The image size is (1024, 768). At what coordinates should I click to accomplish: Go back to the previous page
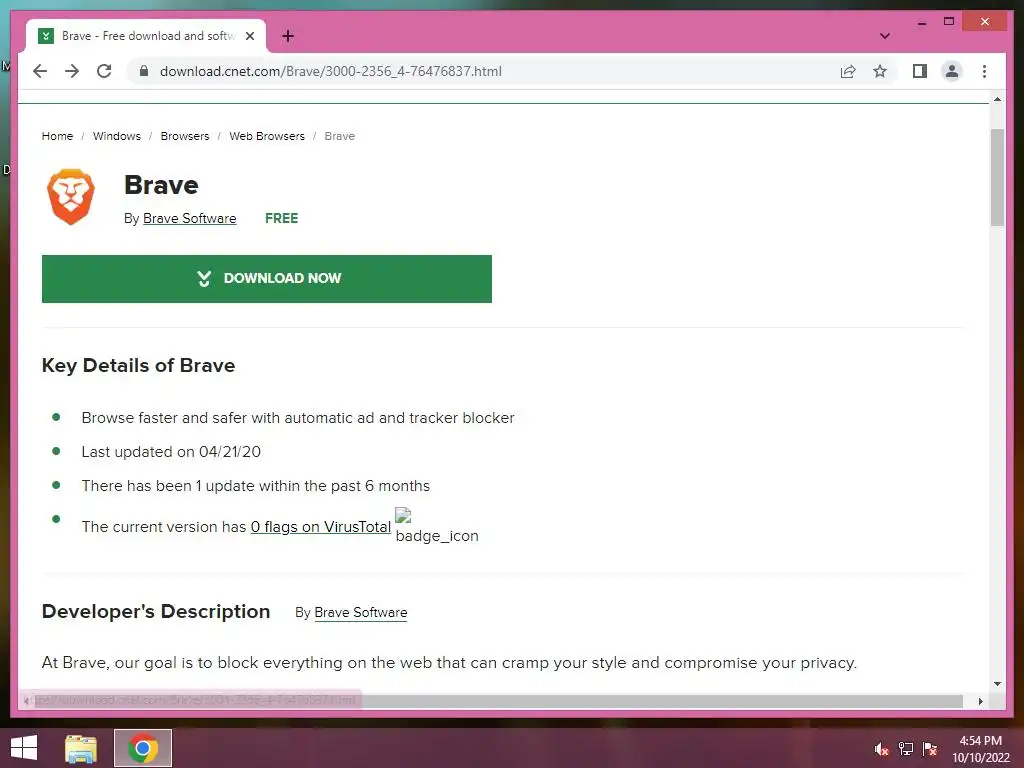coord(40,71)
